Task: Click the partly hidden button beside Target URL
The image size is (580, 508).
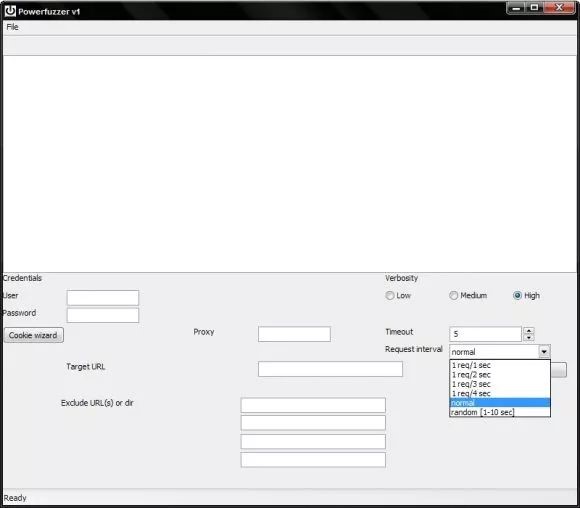Action: (559, 370)
